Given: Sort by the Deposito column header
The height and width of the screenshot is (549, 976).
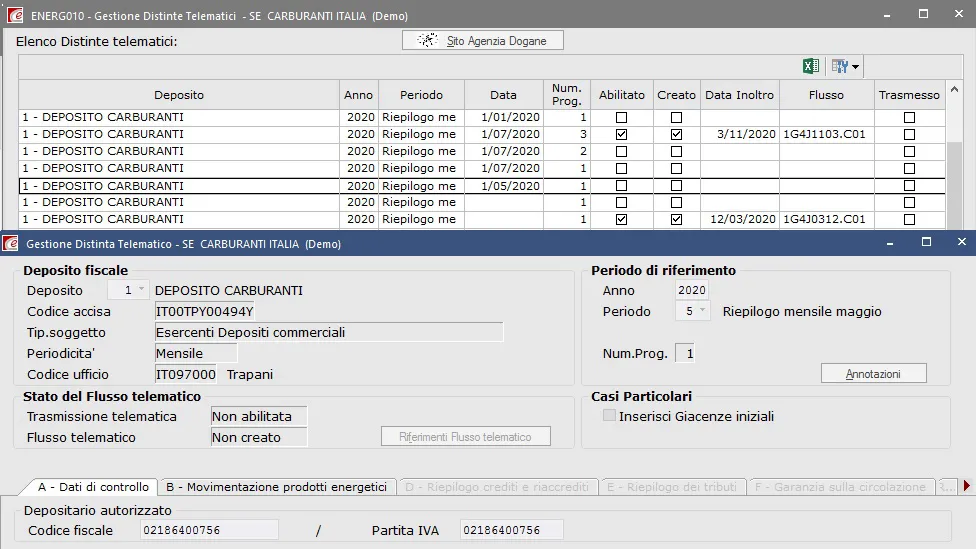Looking at the screenshot, I should pos(179,95).
